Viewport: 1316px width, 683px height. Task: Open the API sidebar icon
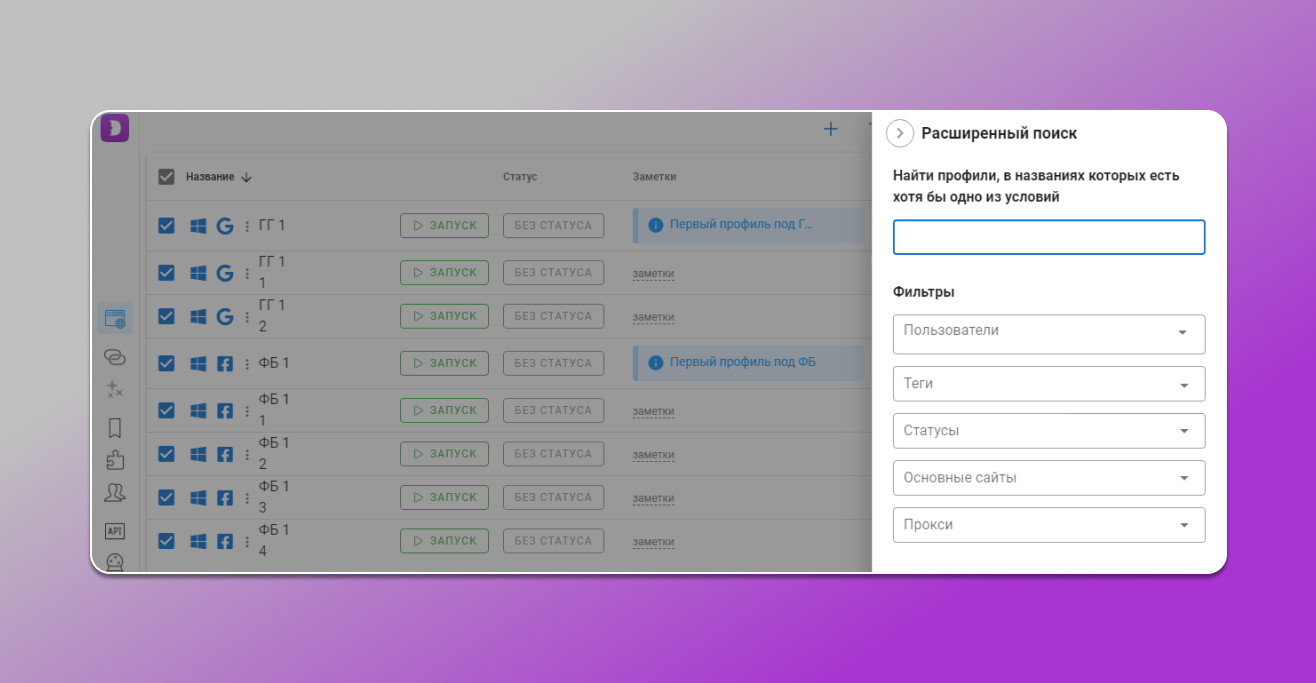pos(115,531)
